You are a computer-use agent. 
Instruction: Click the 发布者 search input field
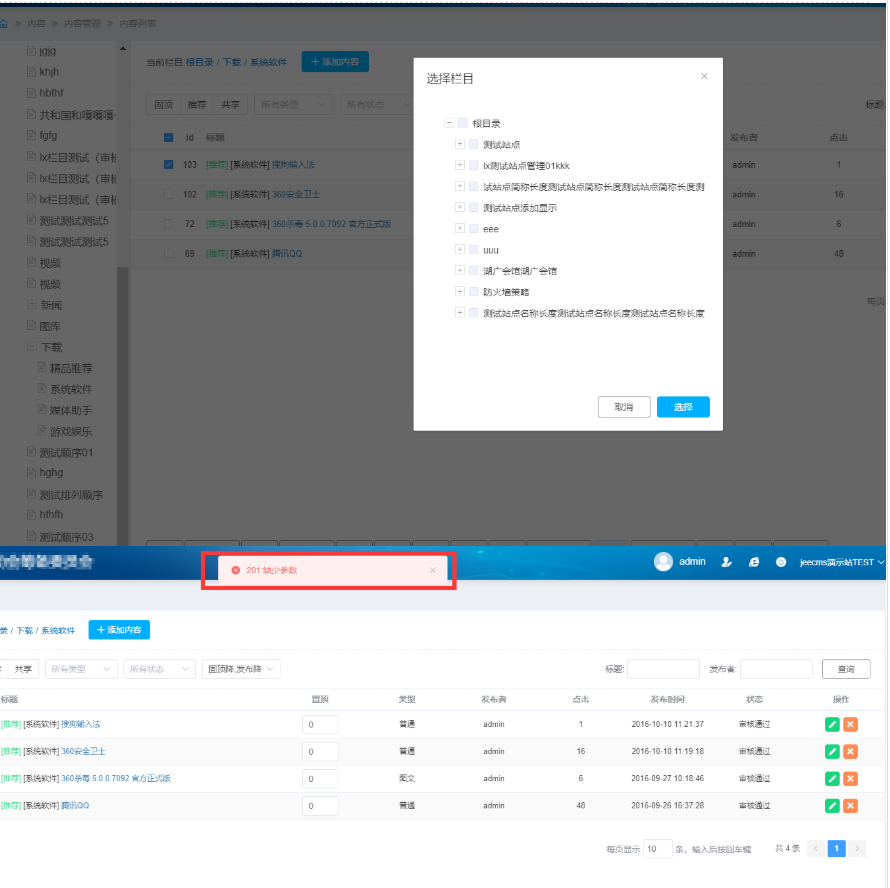(x=776, y=669)
